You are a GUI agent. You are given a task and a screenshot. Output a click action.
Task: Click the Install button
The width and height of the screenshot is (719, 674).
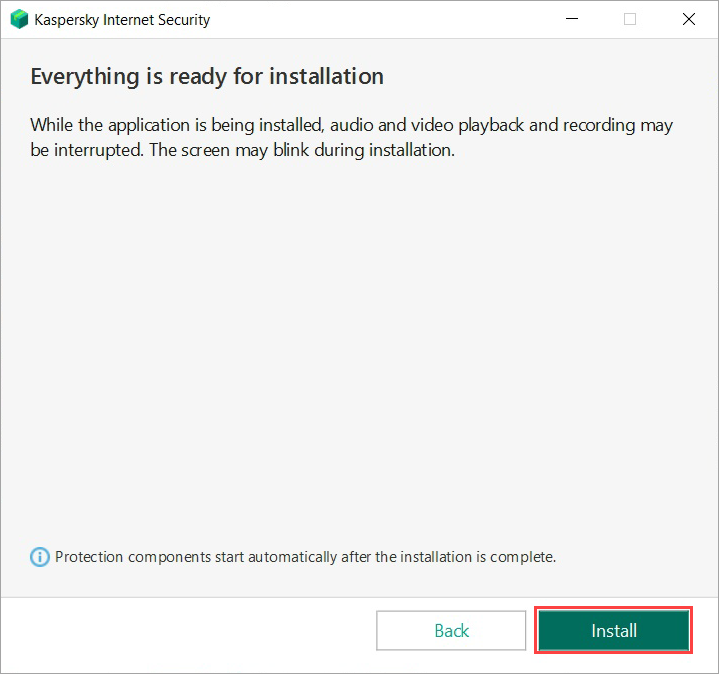click(x=613, y=631)
